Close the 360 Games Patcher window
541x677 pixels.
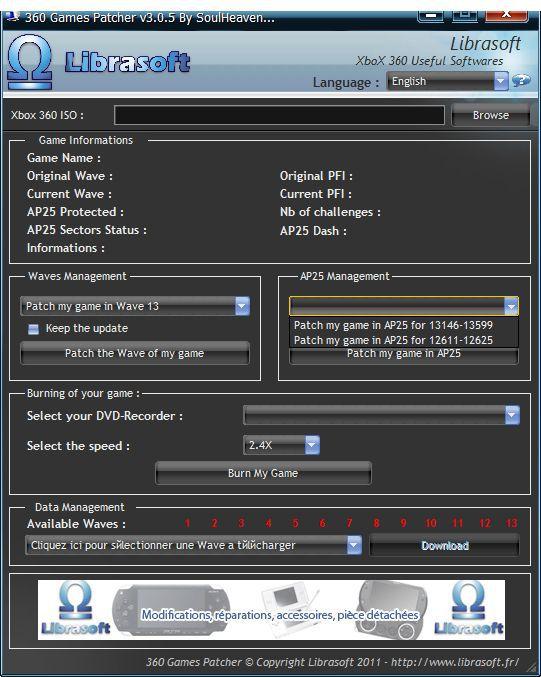click(x=507, y=16)
